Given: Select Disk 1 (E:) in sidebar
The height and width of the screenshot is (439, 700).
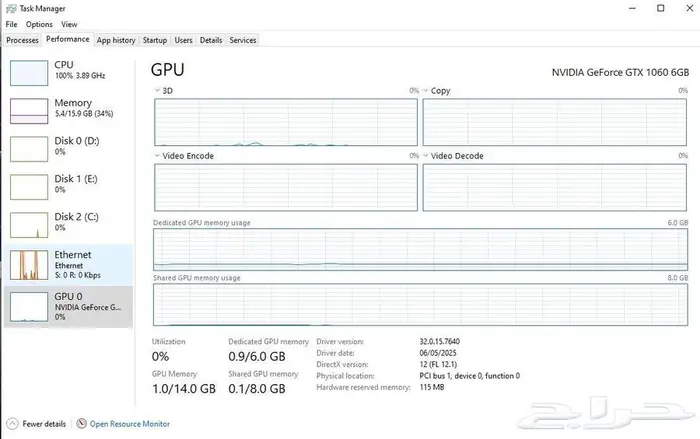Looking at the screenshot, I should click(x=28, y=186).
